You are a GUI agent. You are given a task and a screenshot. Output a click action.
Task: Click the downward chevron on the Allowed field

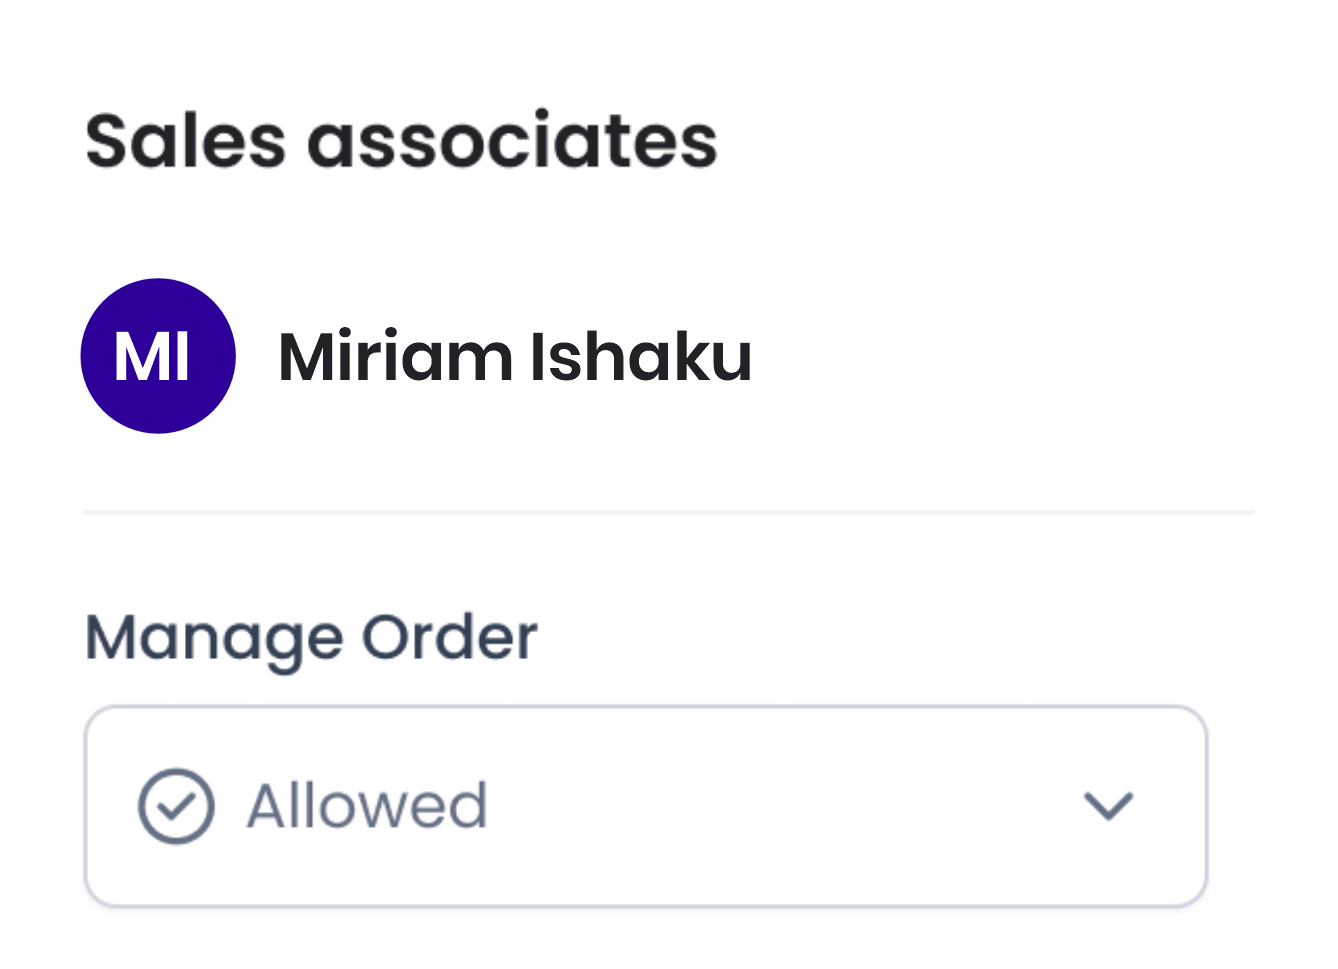[x=1107, y=805]
